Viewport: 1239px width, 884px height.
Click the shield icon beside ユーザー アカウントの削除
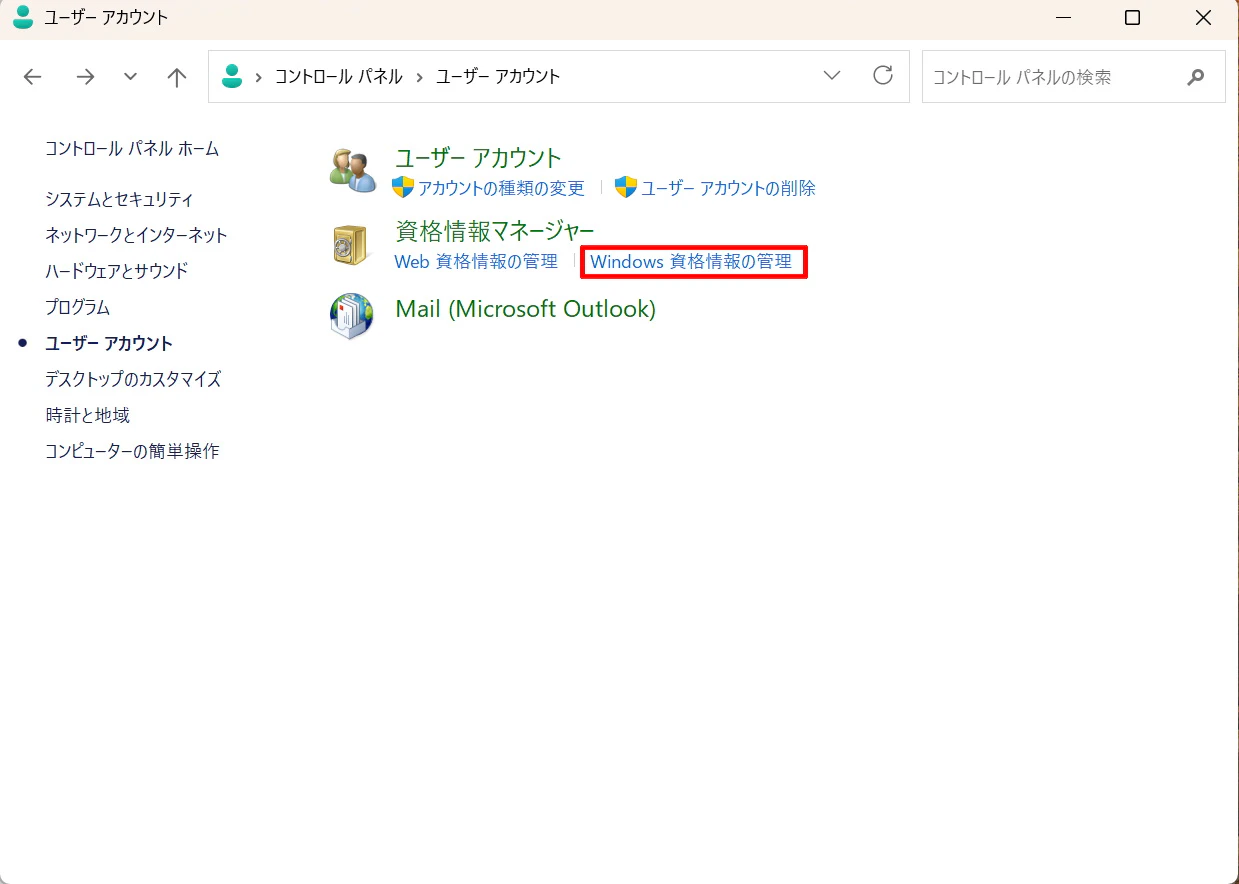pos(626,187)
